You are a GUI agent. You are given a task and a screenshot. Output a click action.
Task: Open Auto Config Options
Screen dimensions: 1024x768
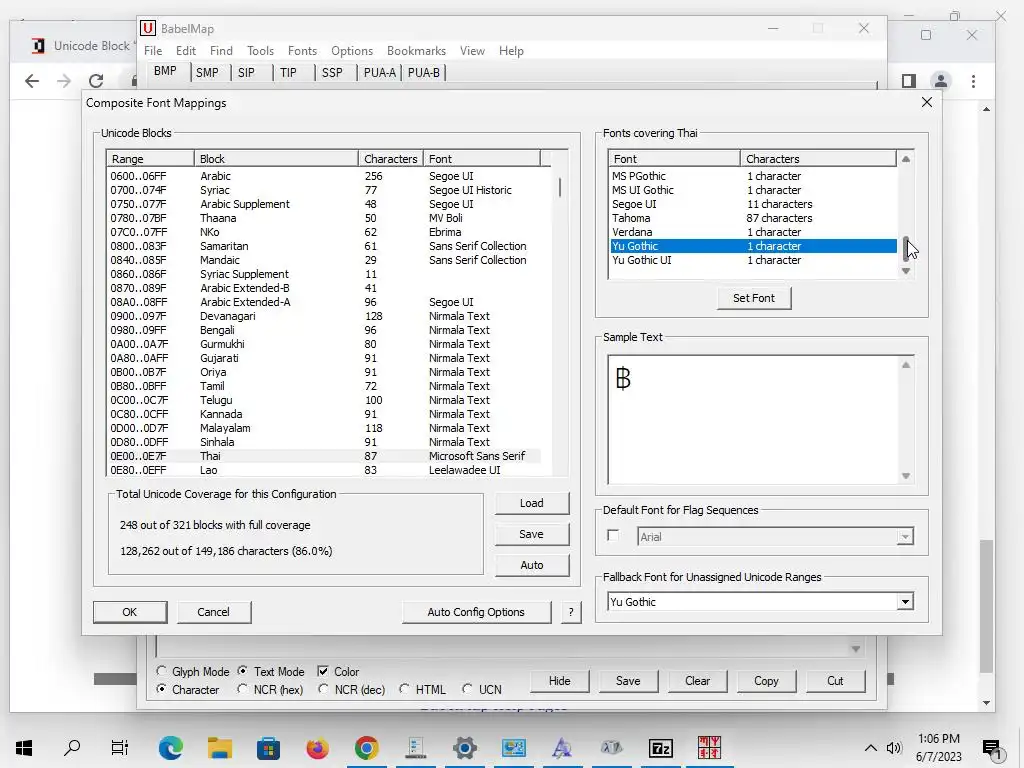click(476, 612)
